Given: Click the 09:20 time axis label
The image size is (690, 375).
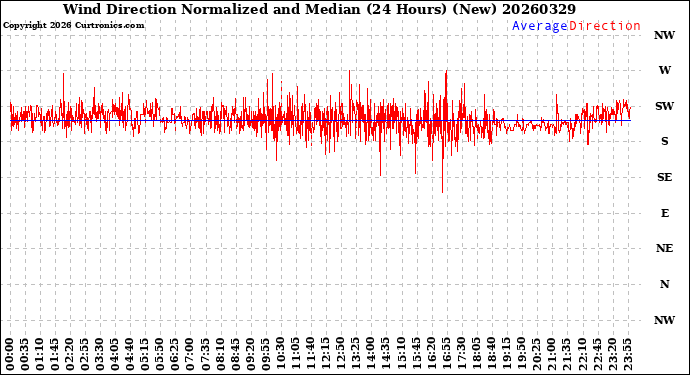Looking at the screenshot, I should 250,355.
